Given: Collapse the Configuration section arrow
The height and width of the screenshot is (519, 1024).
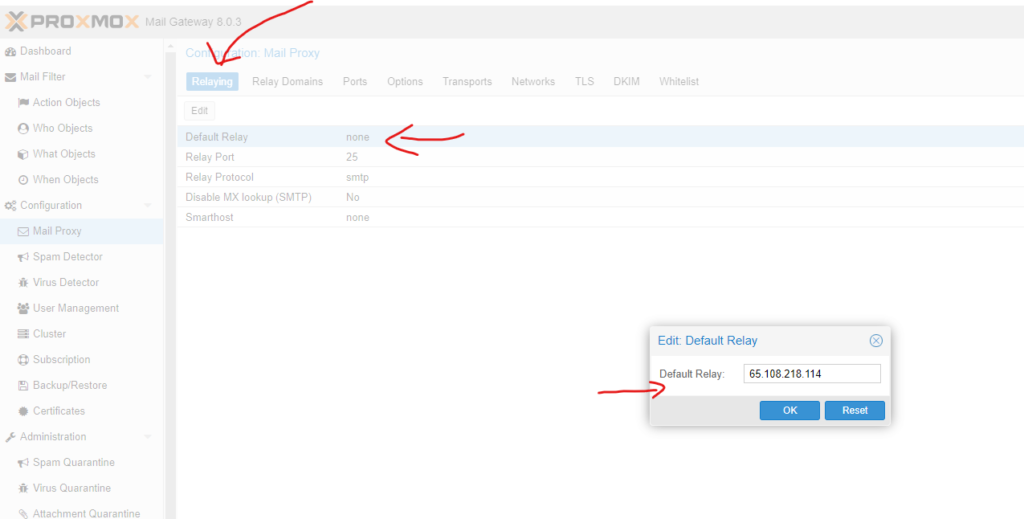Looking at the screenshot, I should pyautogui.click(x=148, y=206).
